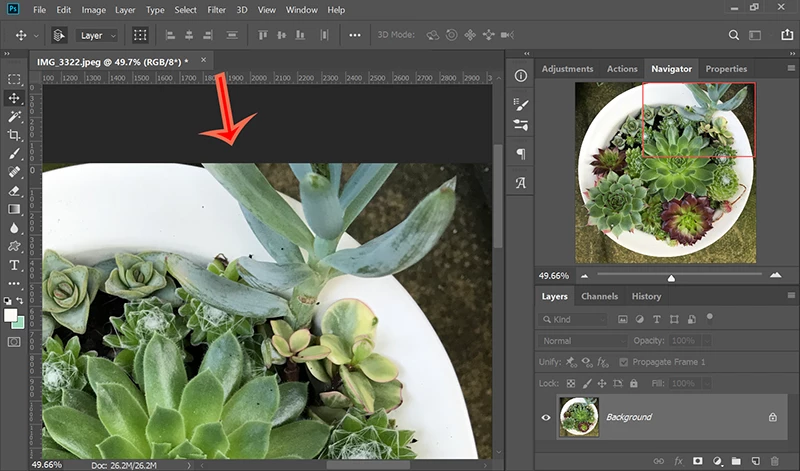Align right edges in options bar

[x=208, y=35]
